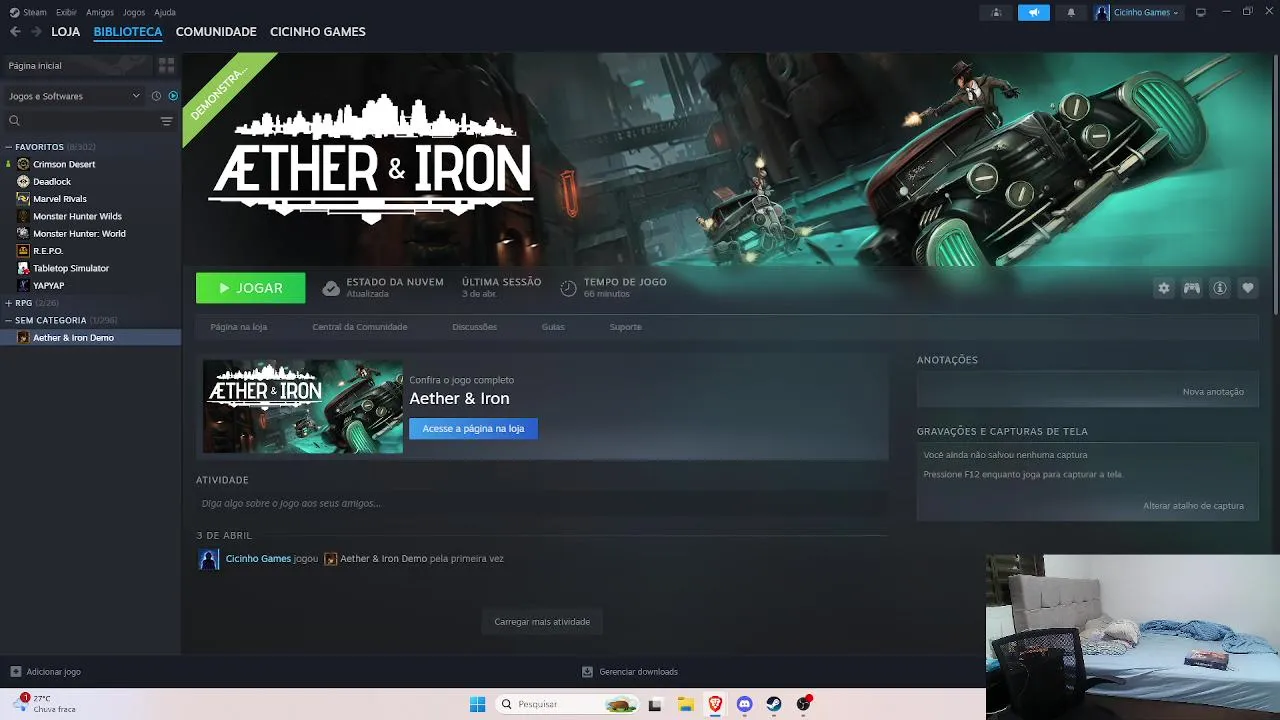The height and width of the screenshot is (720, 1280).
Task: Open the Suporte link
Action: (x=626, y=327)
